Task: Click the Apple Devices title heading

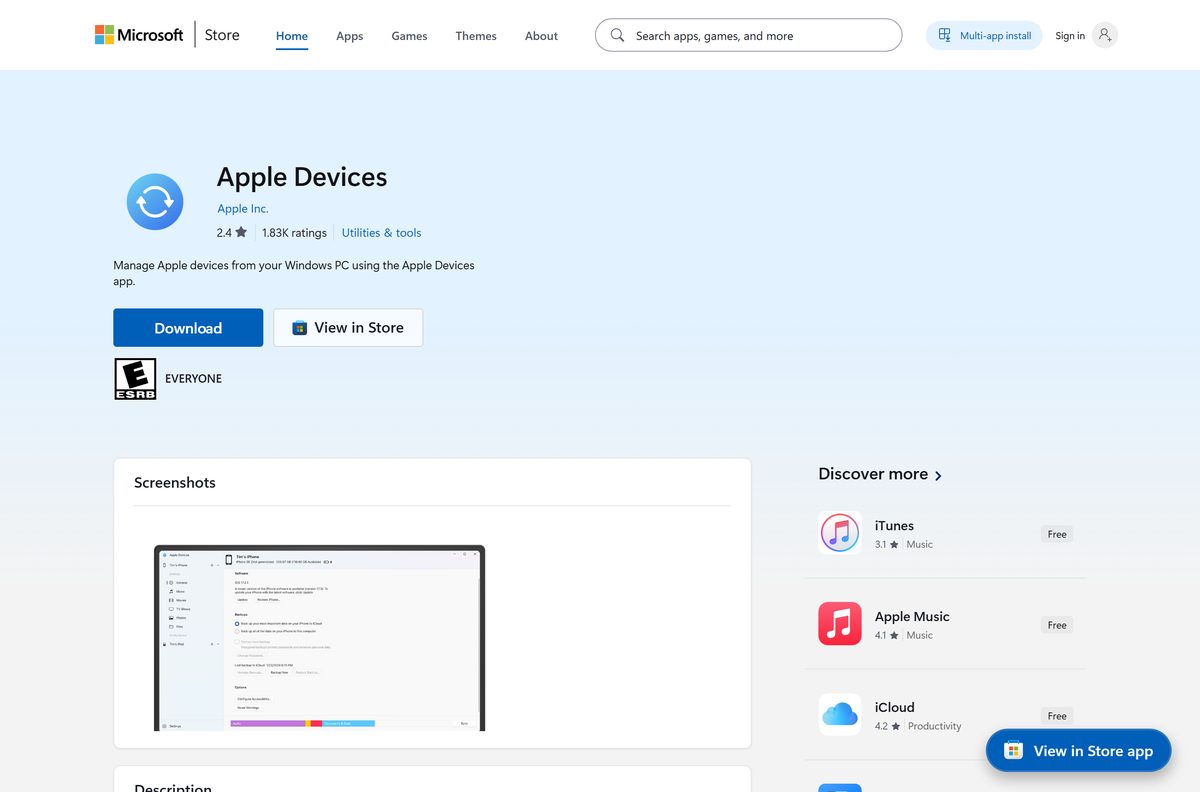Action: tap(302, 177)
